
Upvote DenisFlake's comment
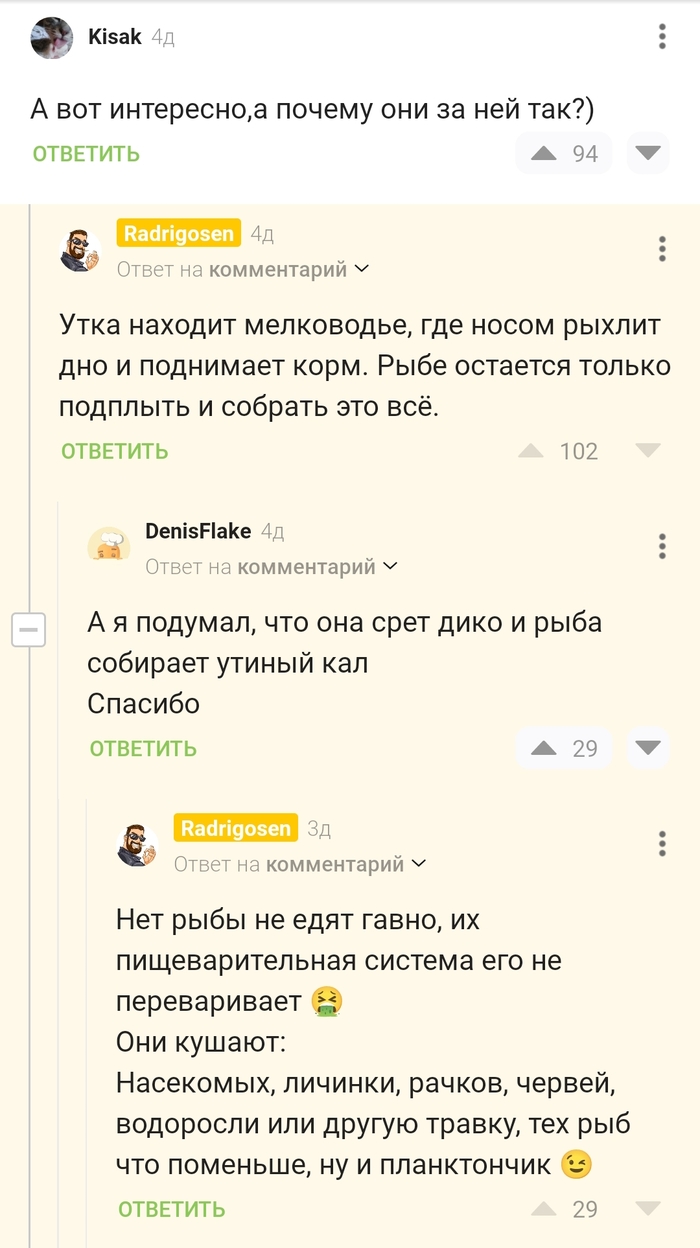pyautogui.click(x=544, y=748)
